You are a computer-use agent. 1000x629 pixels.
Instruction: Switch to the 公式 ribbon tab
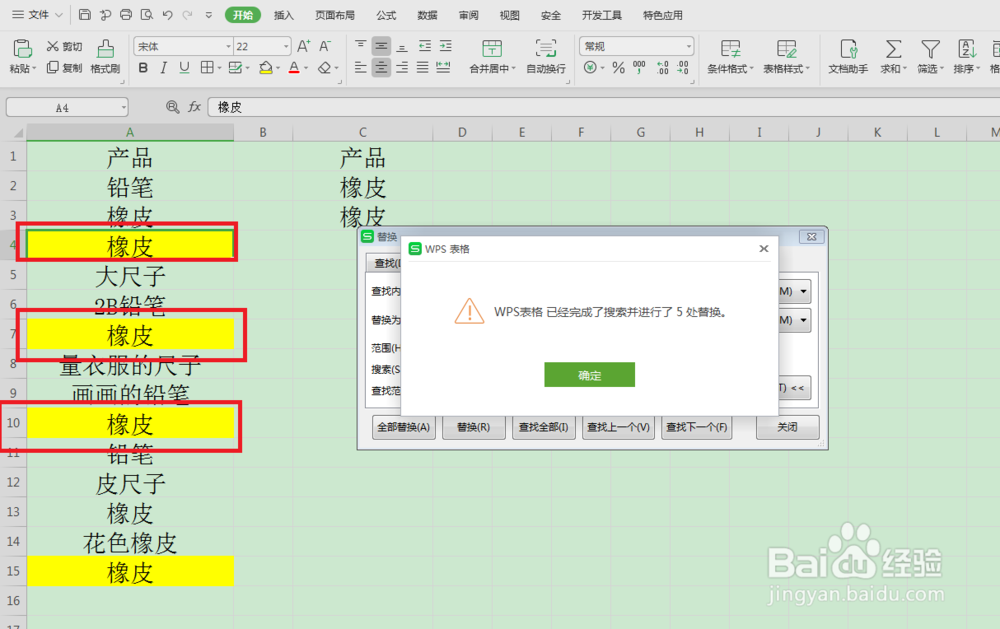386,15
